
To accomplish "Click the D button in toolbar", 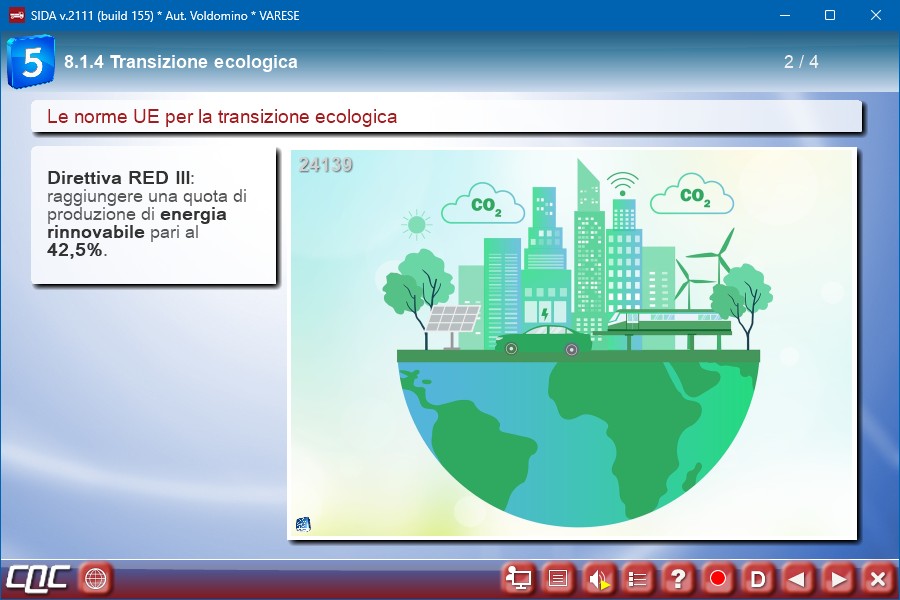I will click(758, 578).
